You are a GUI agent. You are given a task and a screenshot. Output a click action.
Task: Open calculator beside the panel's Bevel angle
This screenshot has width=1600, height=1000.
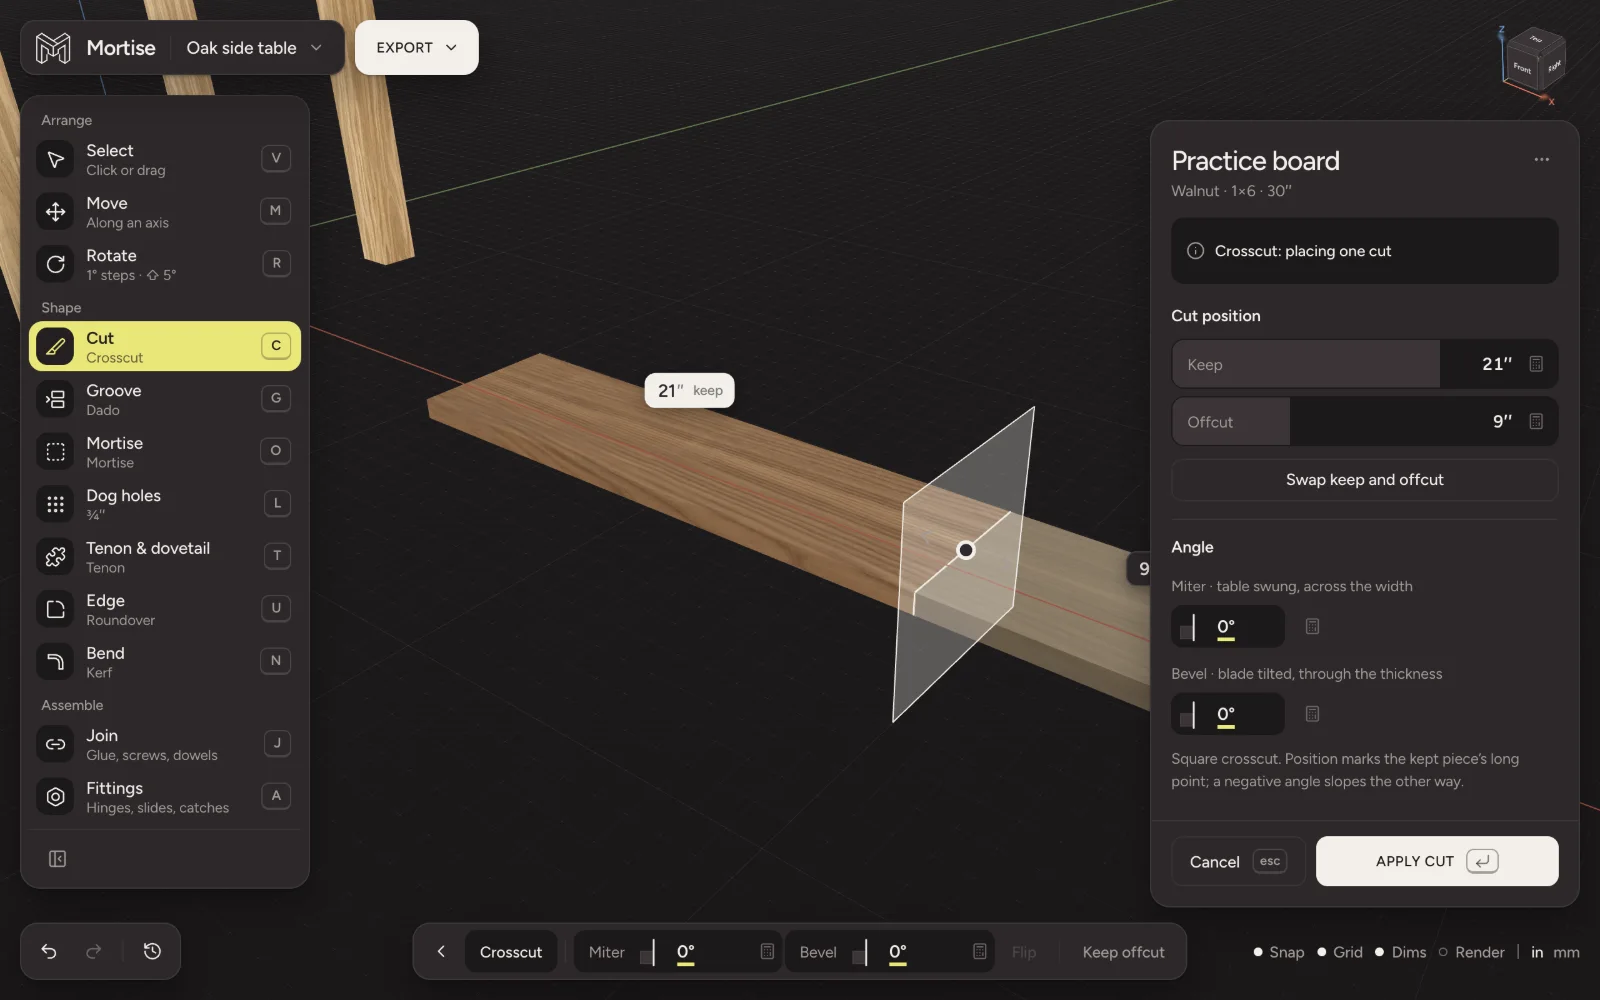coord(1312,714)
